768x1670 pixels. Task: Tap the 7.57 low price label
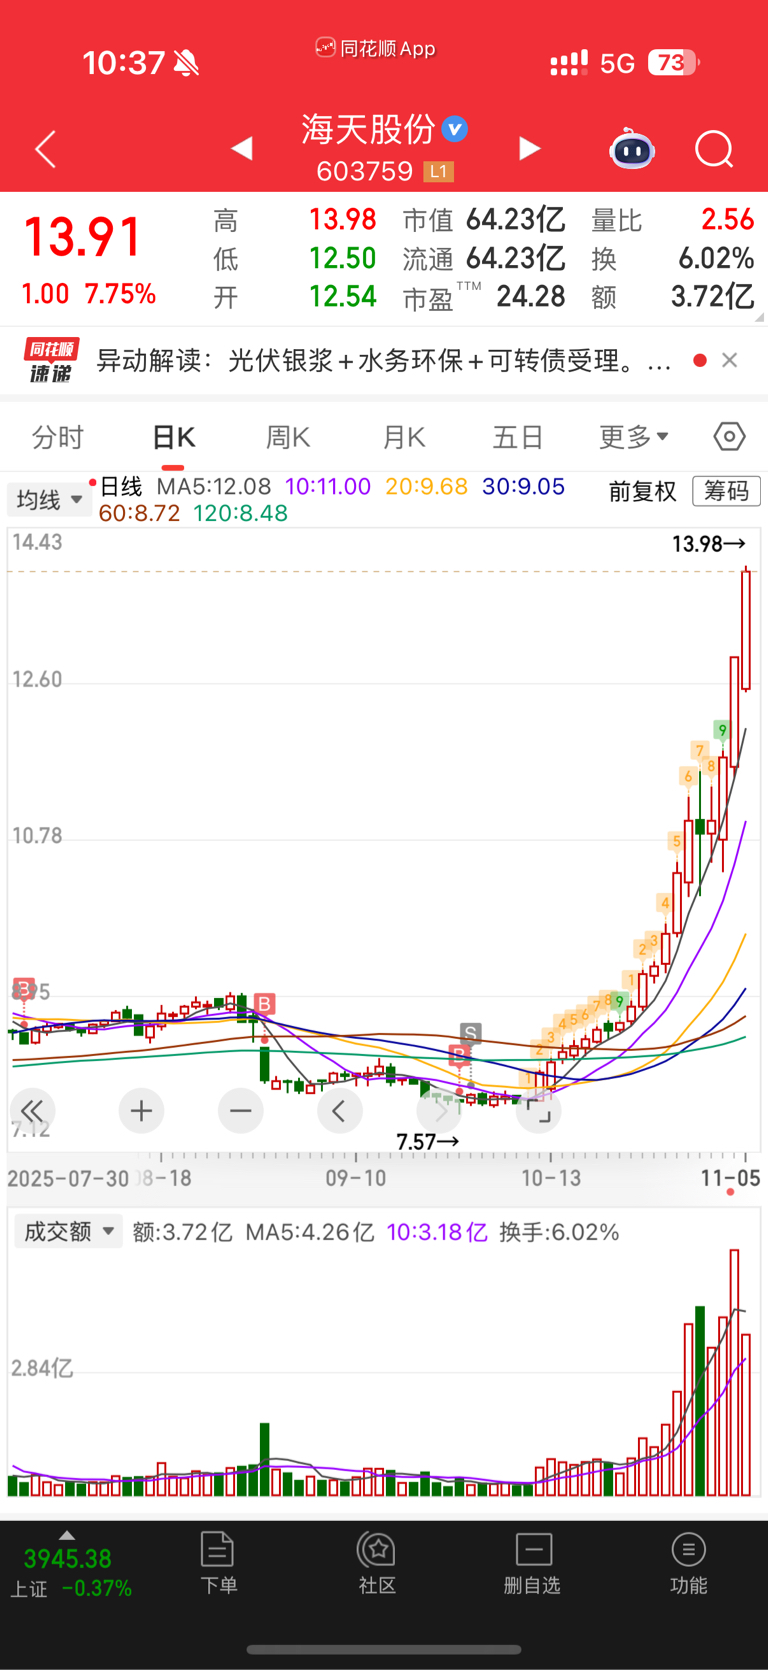pos(427,1142)
